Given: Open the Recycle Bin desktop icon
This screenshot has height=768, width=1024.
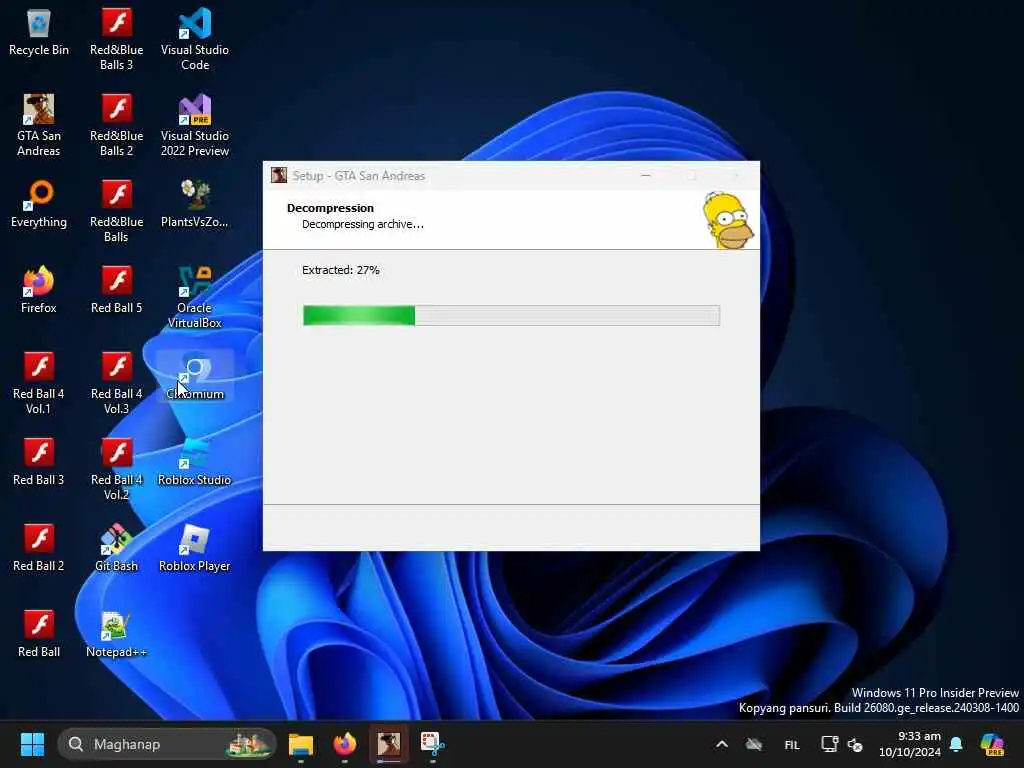Looking at the screenshot, I should 39,33.
